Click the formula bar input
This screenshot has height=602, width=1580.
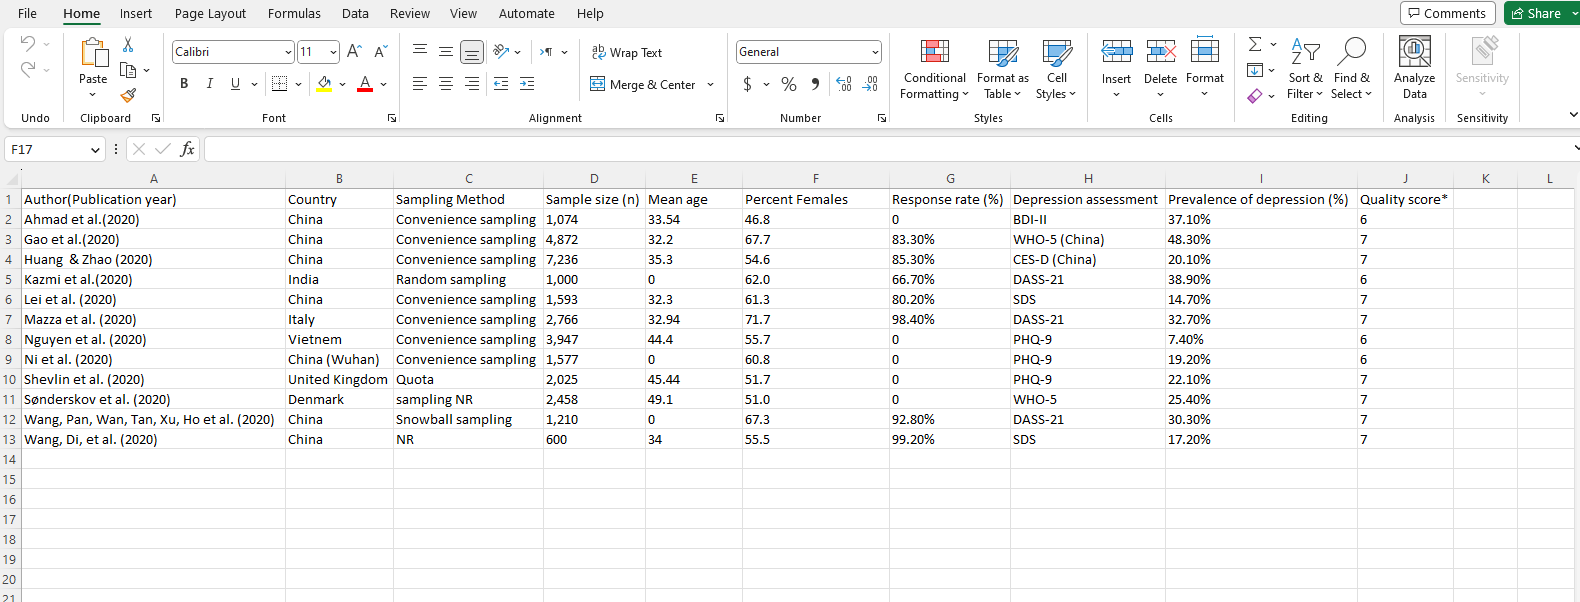(888, 149)
